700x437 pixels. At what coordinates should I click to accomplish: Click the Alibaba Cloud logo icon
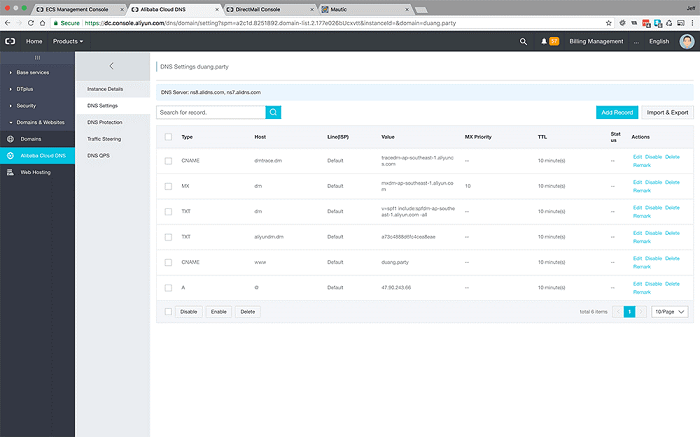pyautogui.click(x=10, y=41)
